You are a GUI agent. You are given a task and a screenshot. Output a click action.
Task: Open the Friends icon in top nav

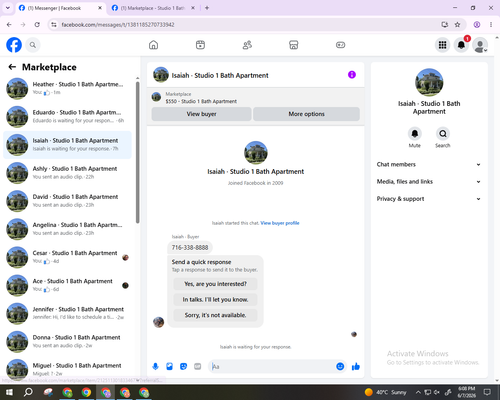point(247,45)
